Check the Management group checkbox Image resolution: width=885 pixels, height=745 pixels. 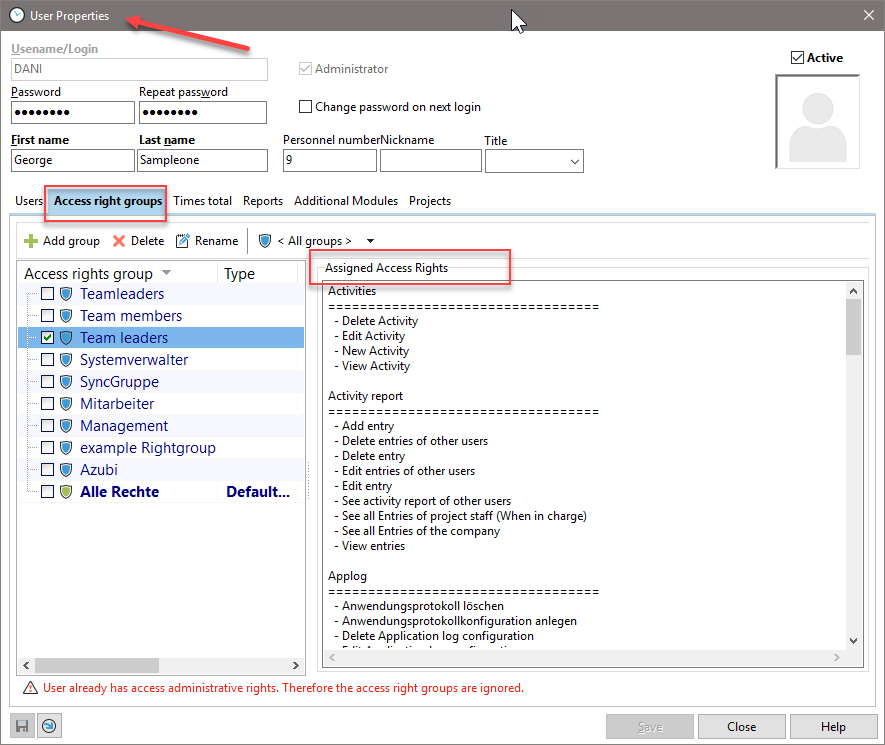click(47, 426)
